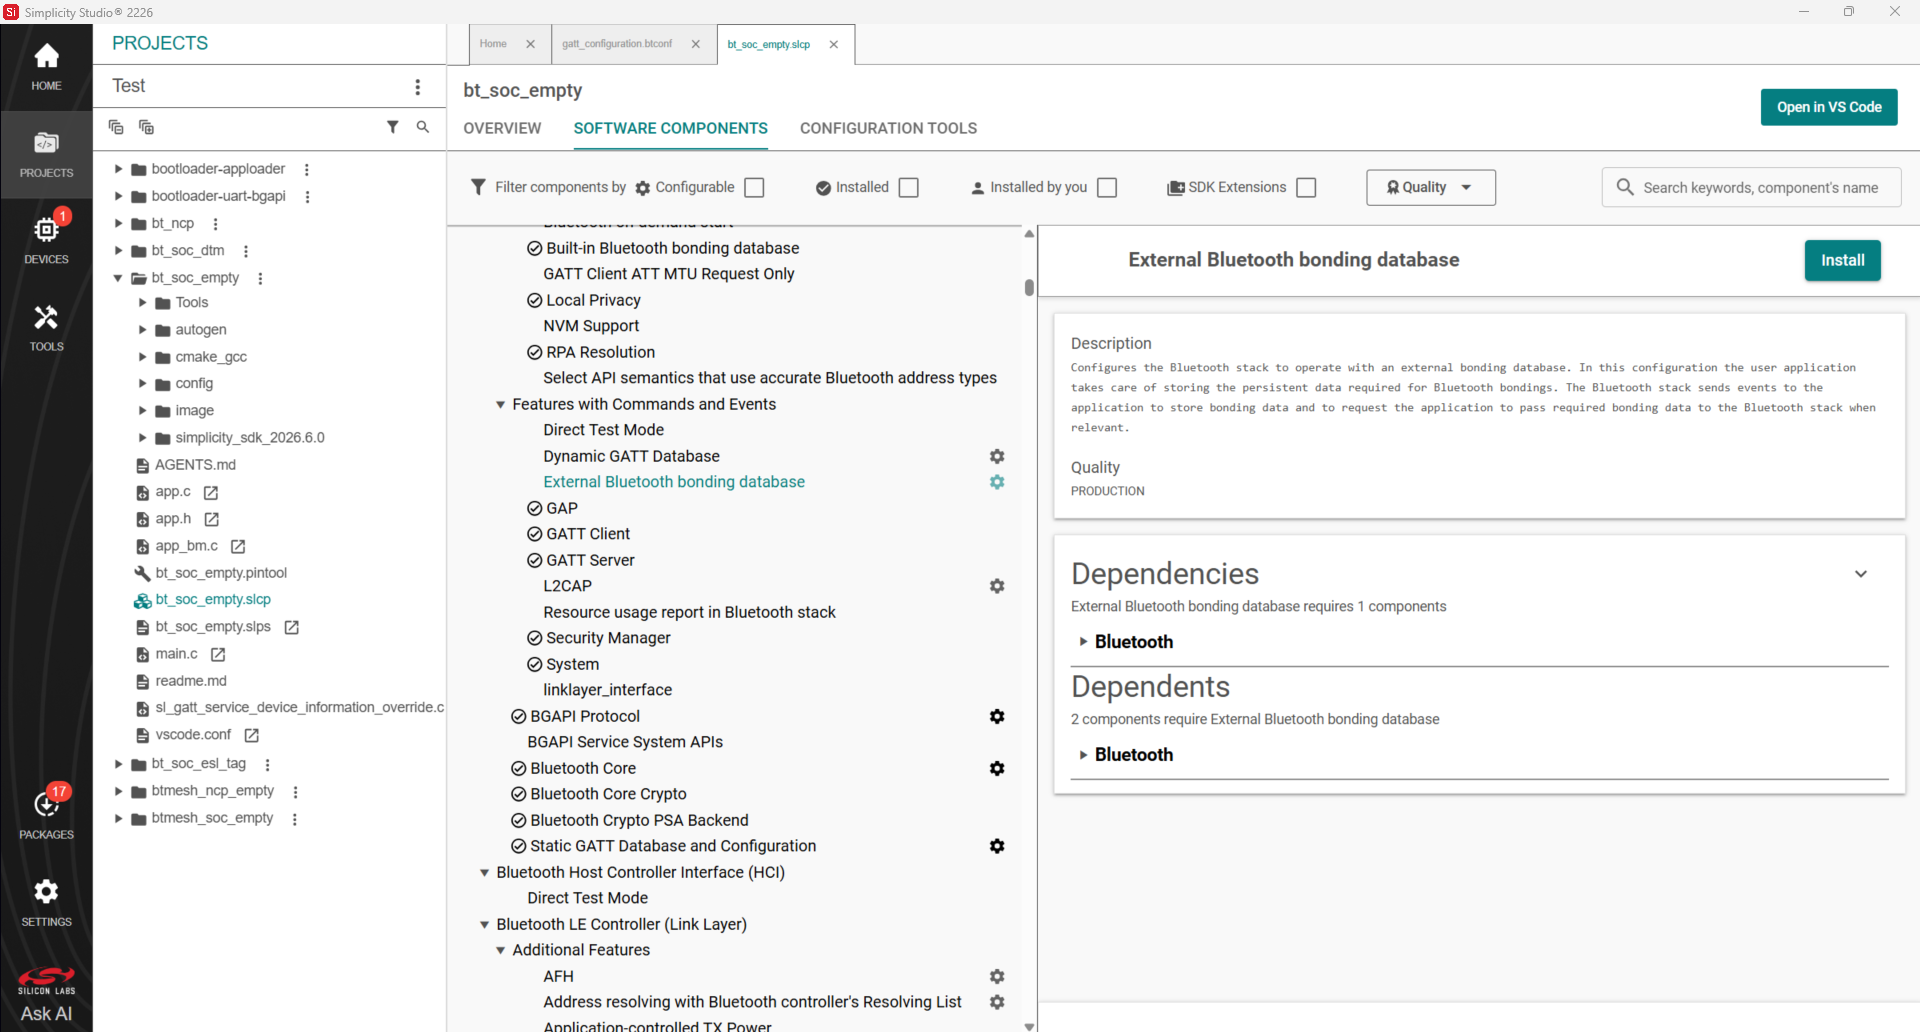Switch to the CONFIGURATION TOOLS tab
This screenshot has height=1032, width=1920.
click(888, 128)
